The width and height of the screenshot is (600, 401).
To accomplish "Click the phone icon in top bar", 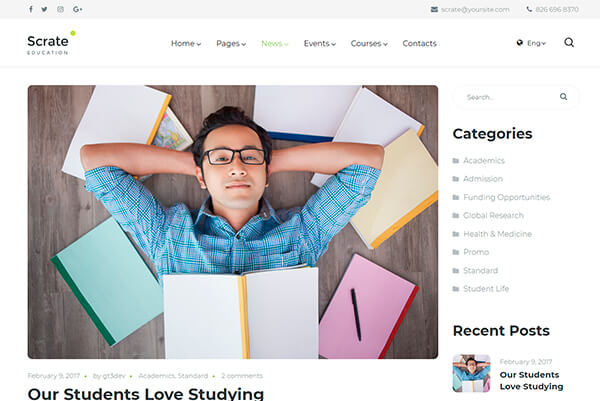I will click(529, 9).
